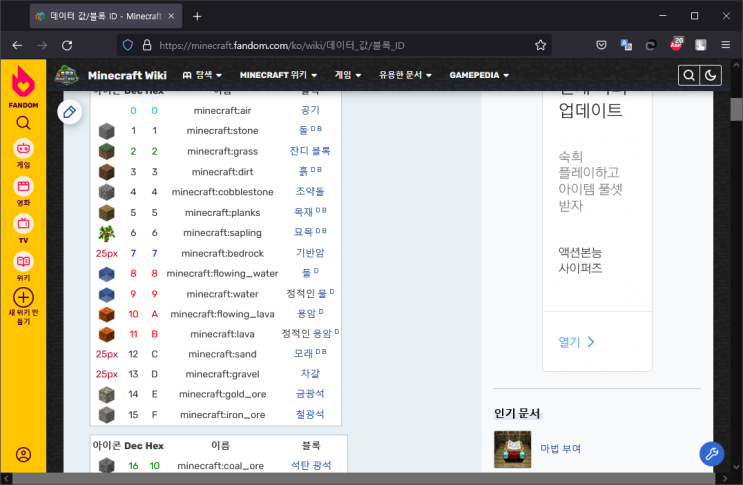Click the grass block icon
This screenshot has height=485, width=743.
[107, 151]
